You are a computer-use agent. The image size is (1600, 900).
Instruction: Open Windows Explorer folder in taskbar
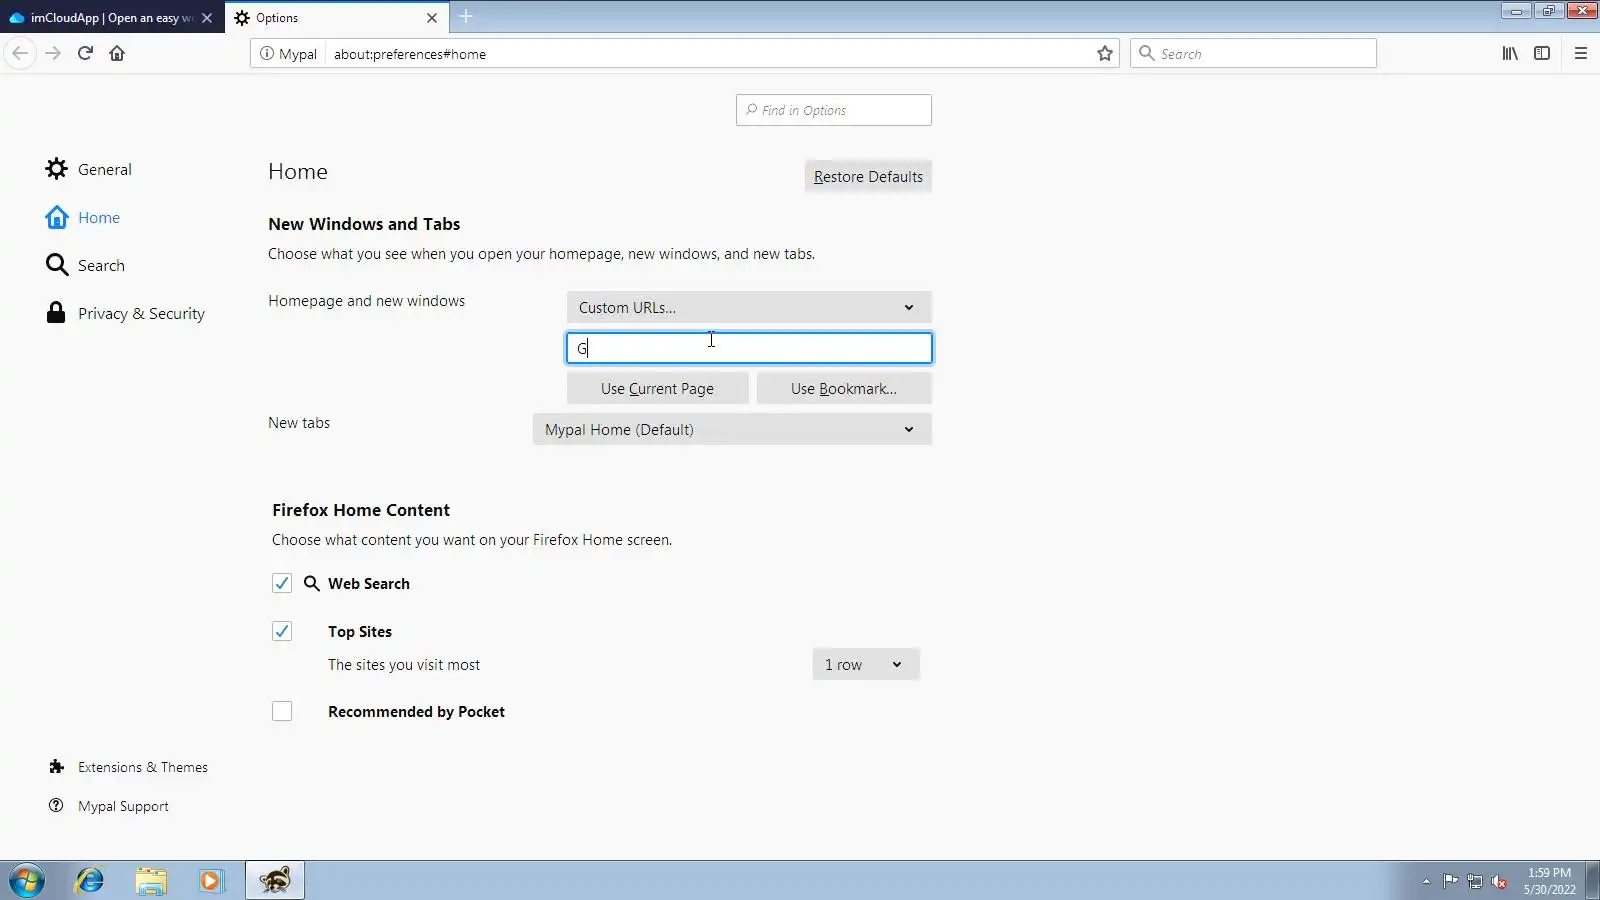(151, 881)
